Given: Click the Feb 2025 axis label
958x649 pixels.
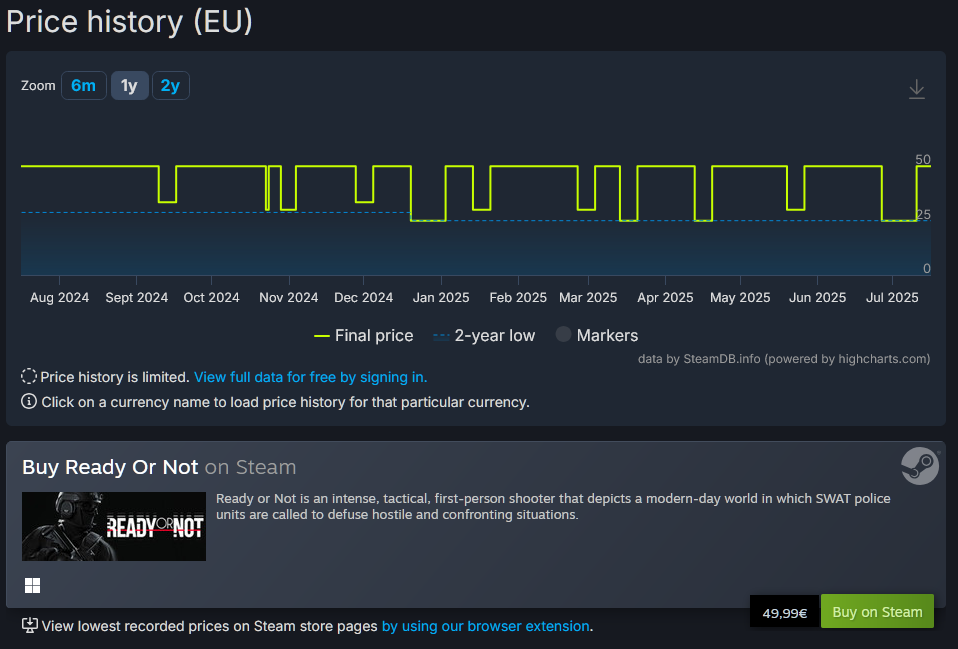Looking at the screenshot, I should [518, 298].
